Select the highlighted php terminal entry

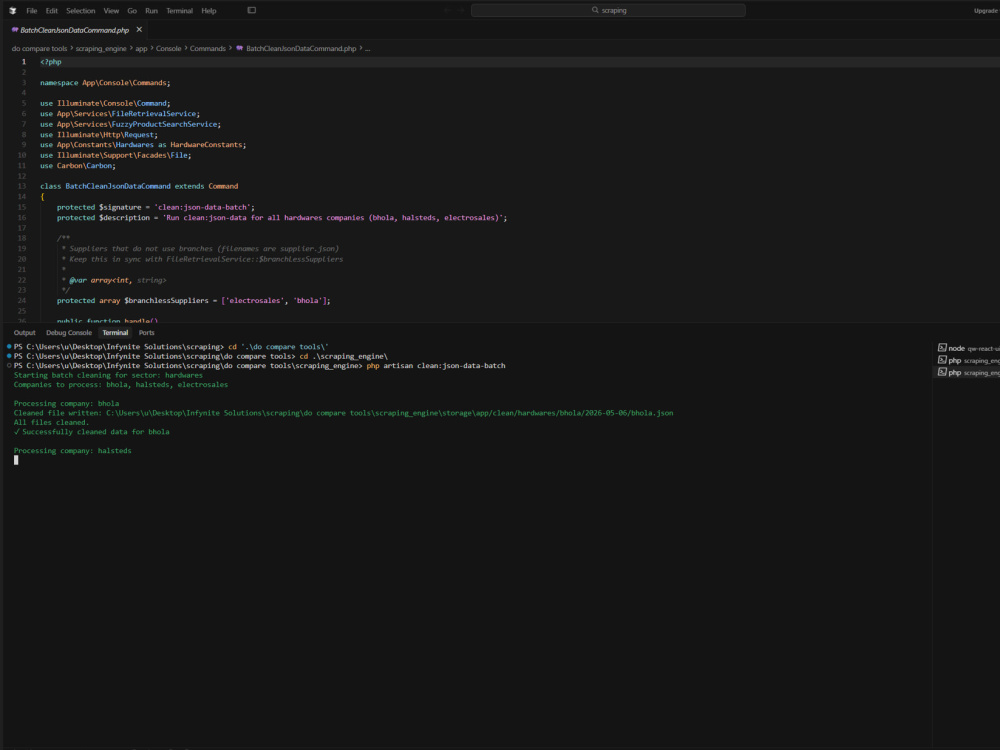point(968,372)
